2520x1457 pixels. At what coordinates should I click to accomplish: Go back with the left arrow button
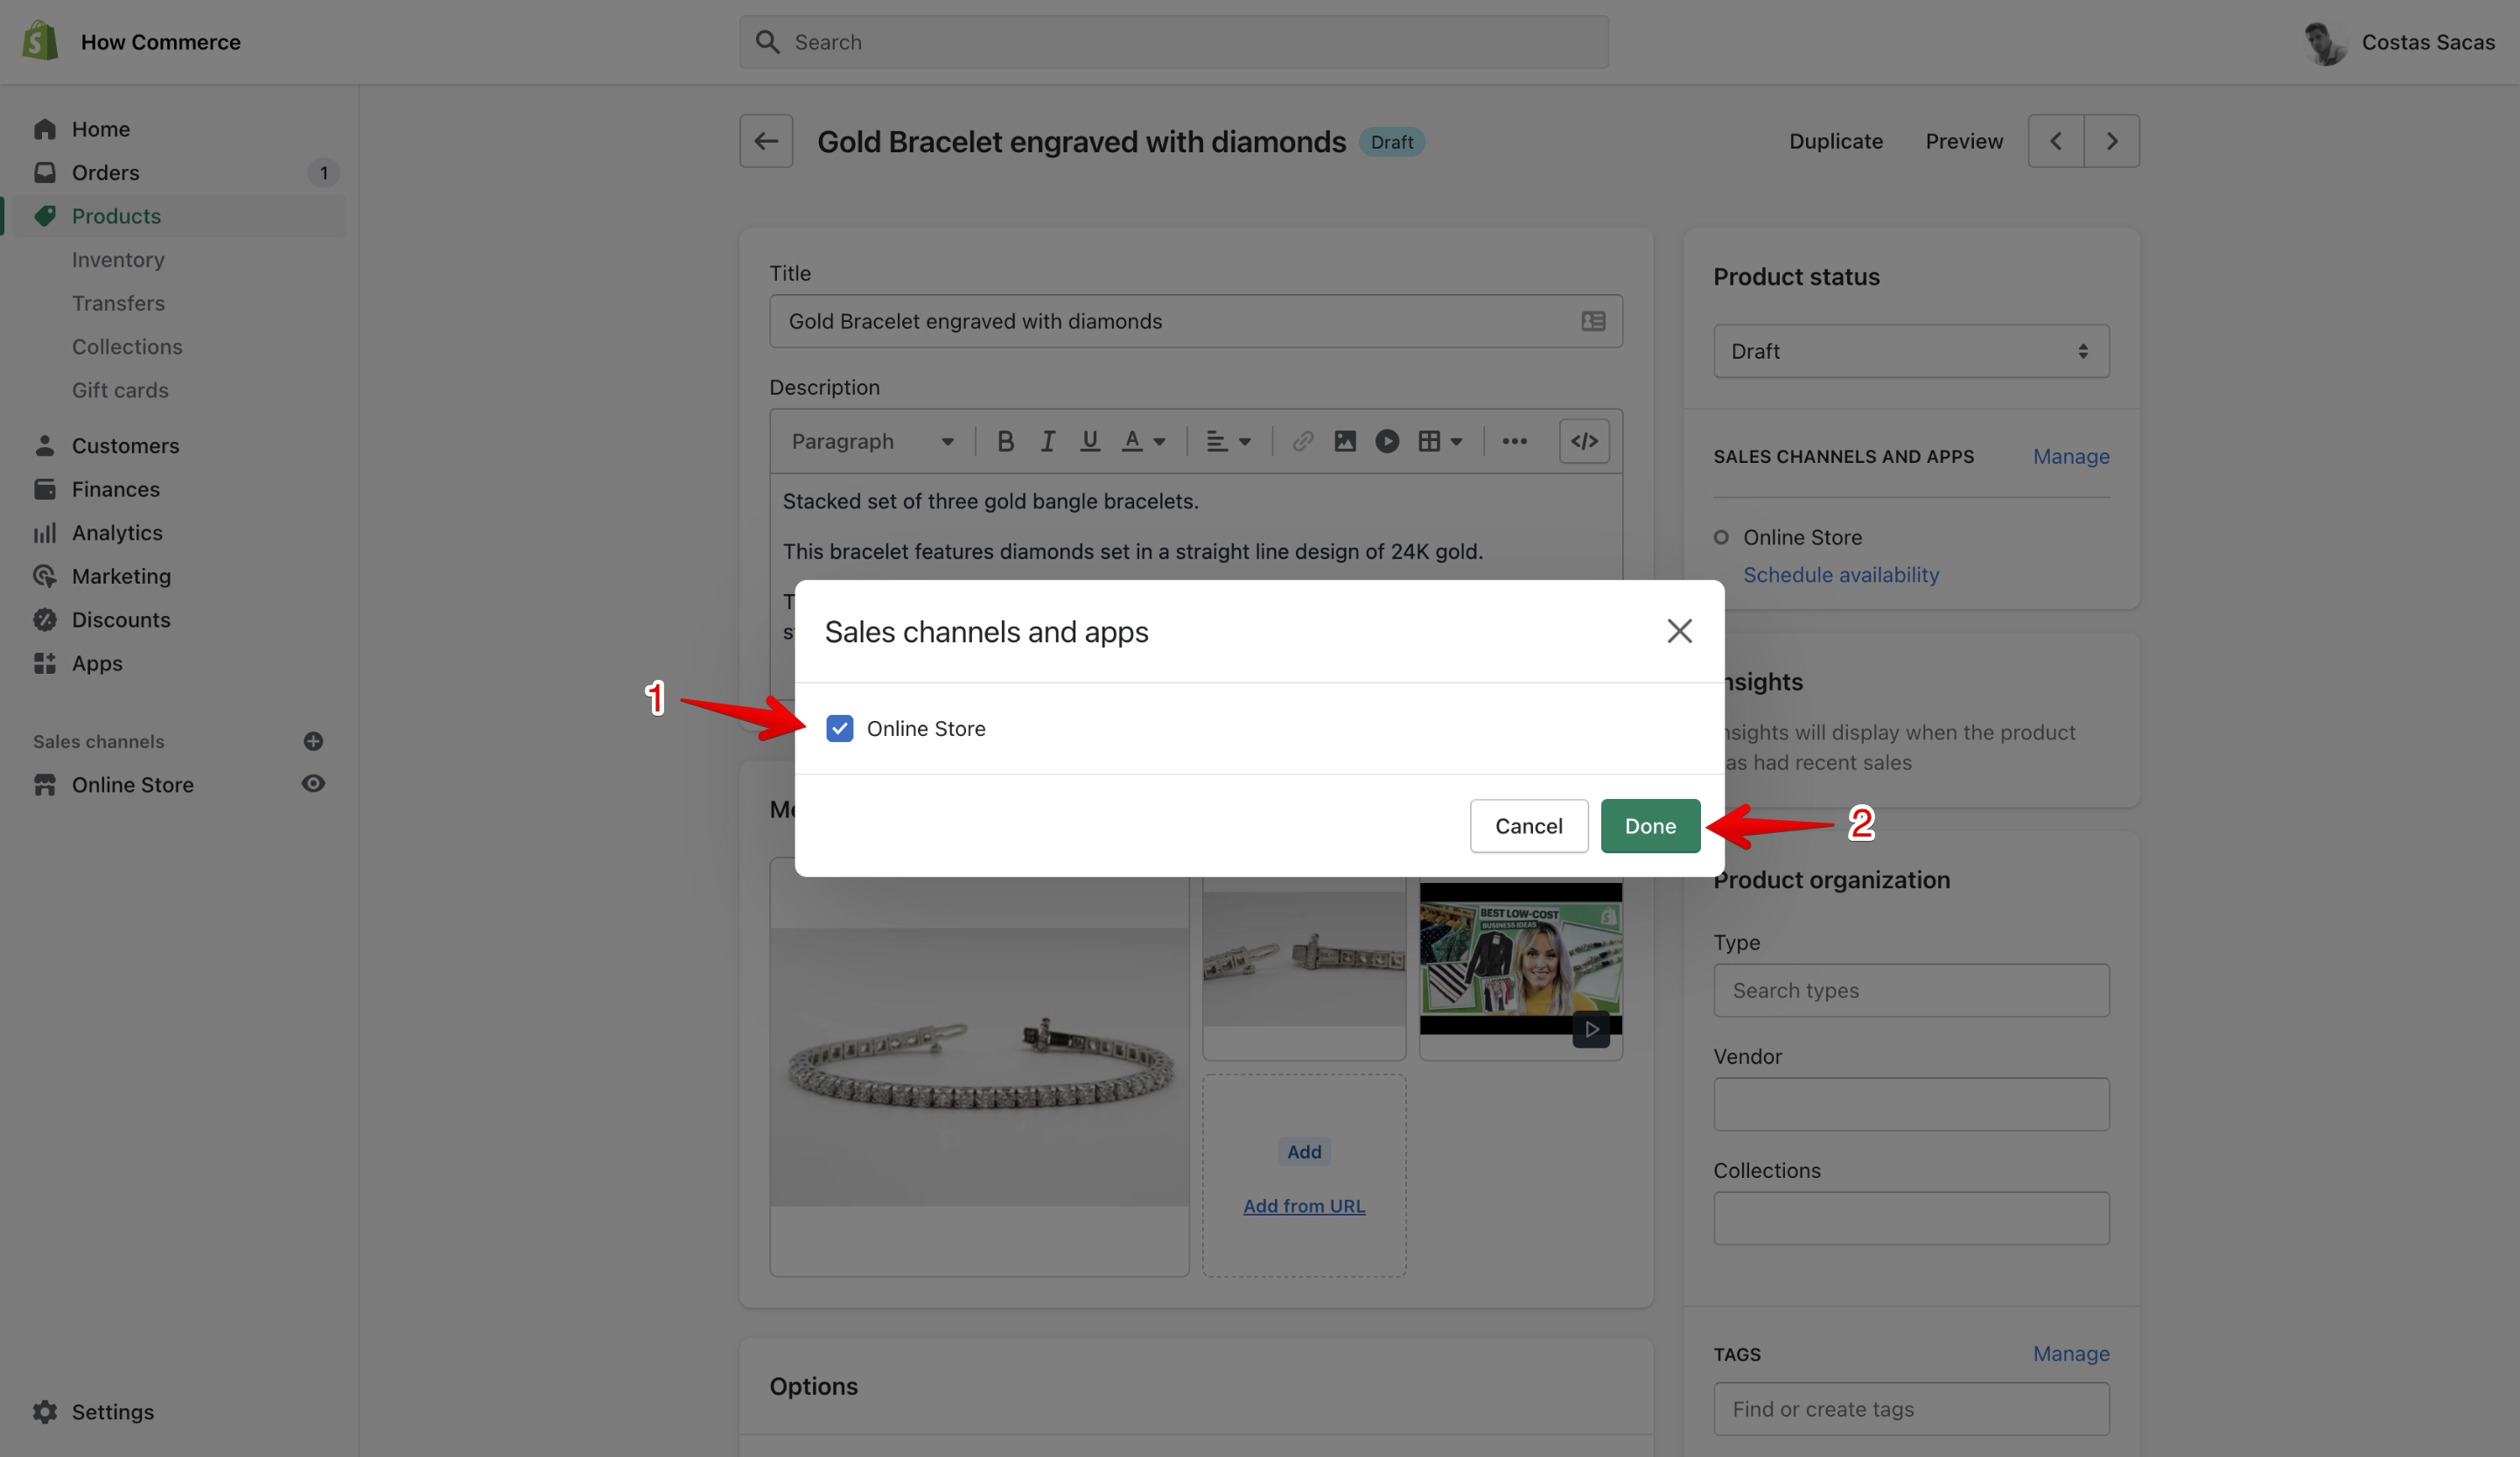[766, 141]
